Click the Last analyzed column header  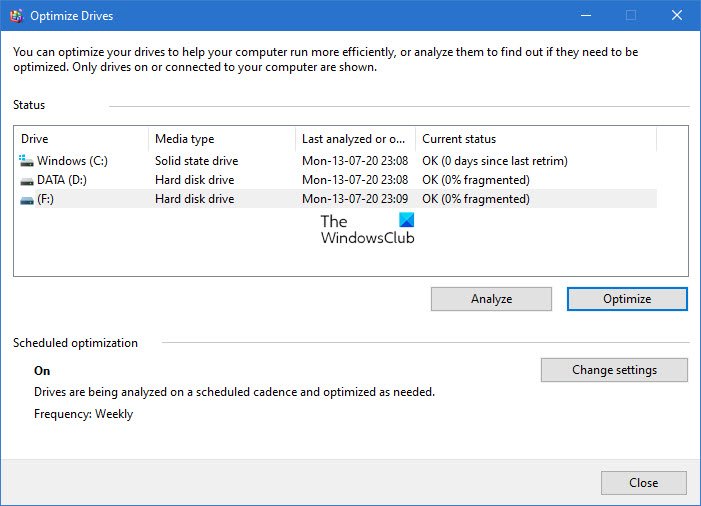click(354, 139)
